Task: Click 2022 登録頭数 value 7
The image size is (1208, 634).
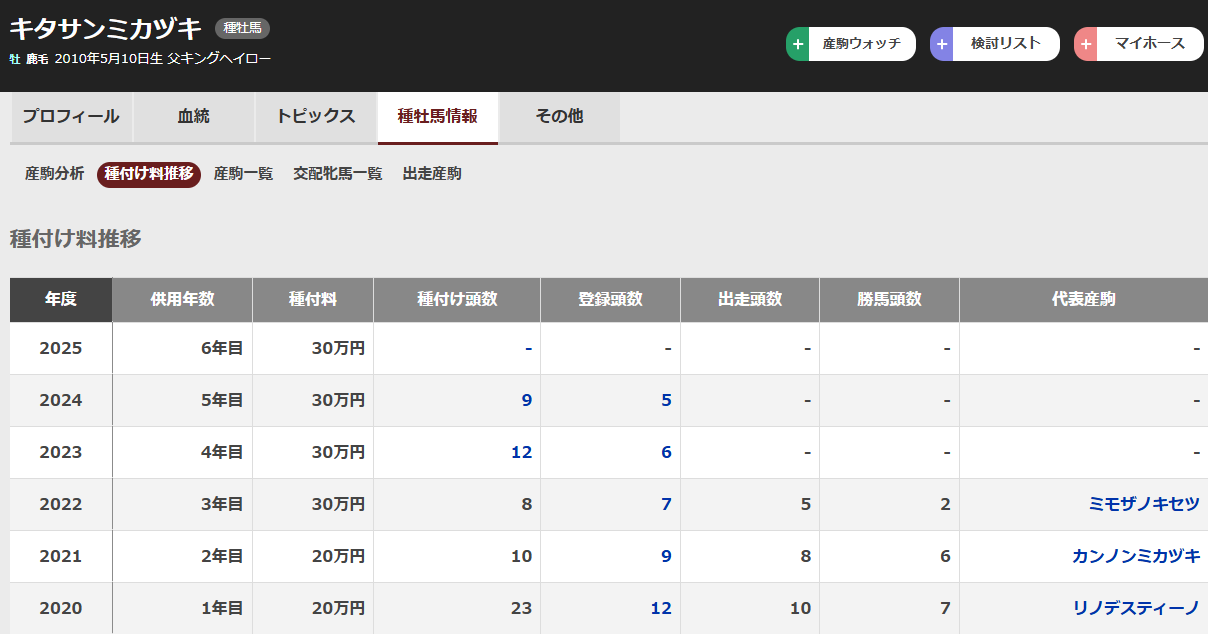Action: coord(666,504)
